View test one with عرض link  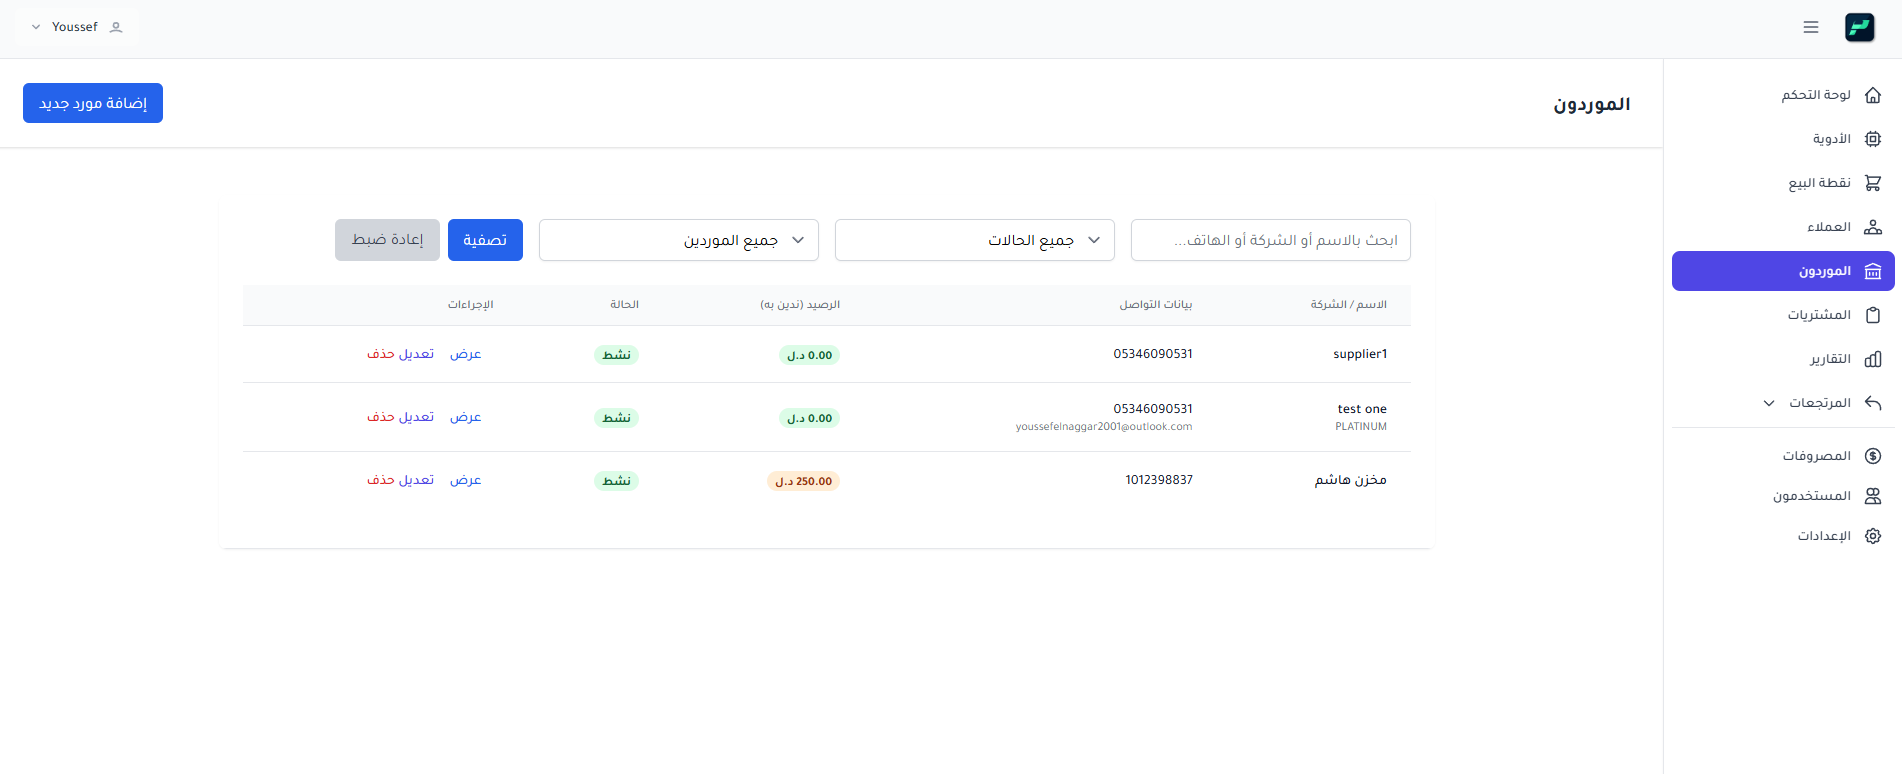(466, 417)
